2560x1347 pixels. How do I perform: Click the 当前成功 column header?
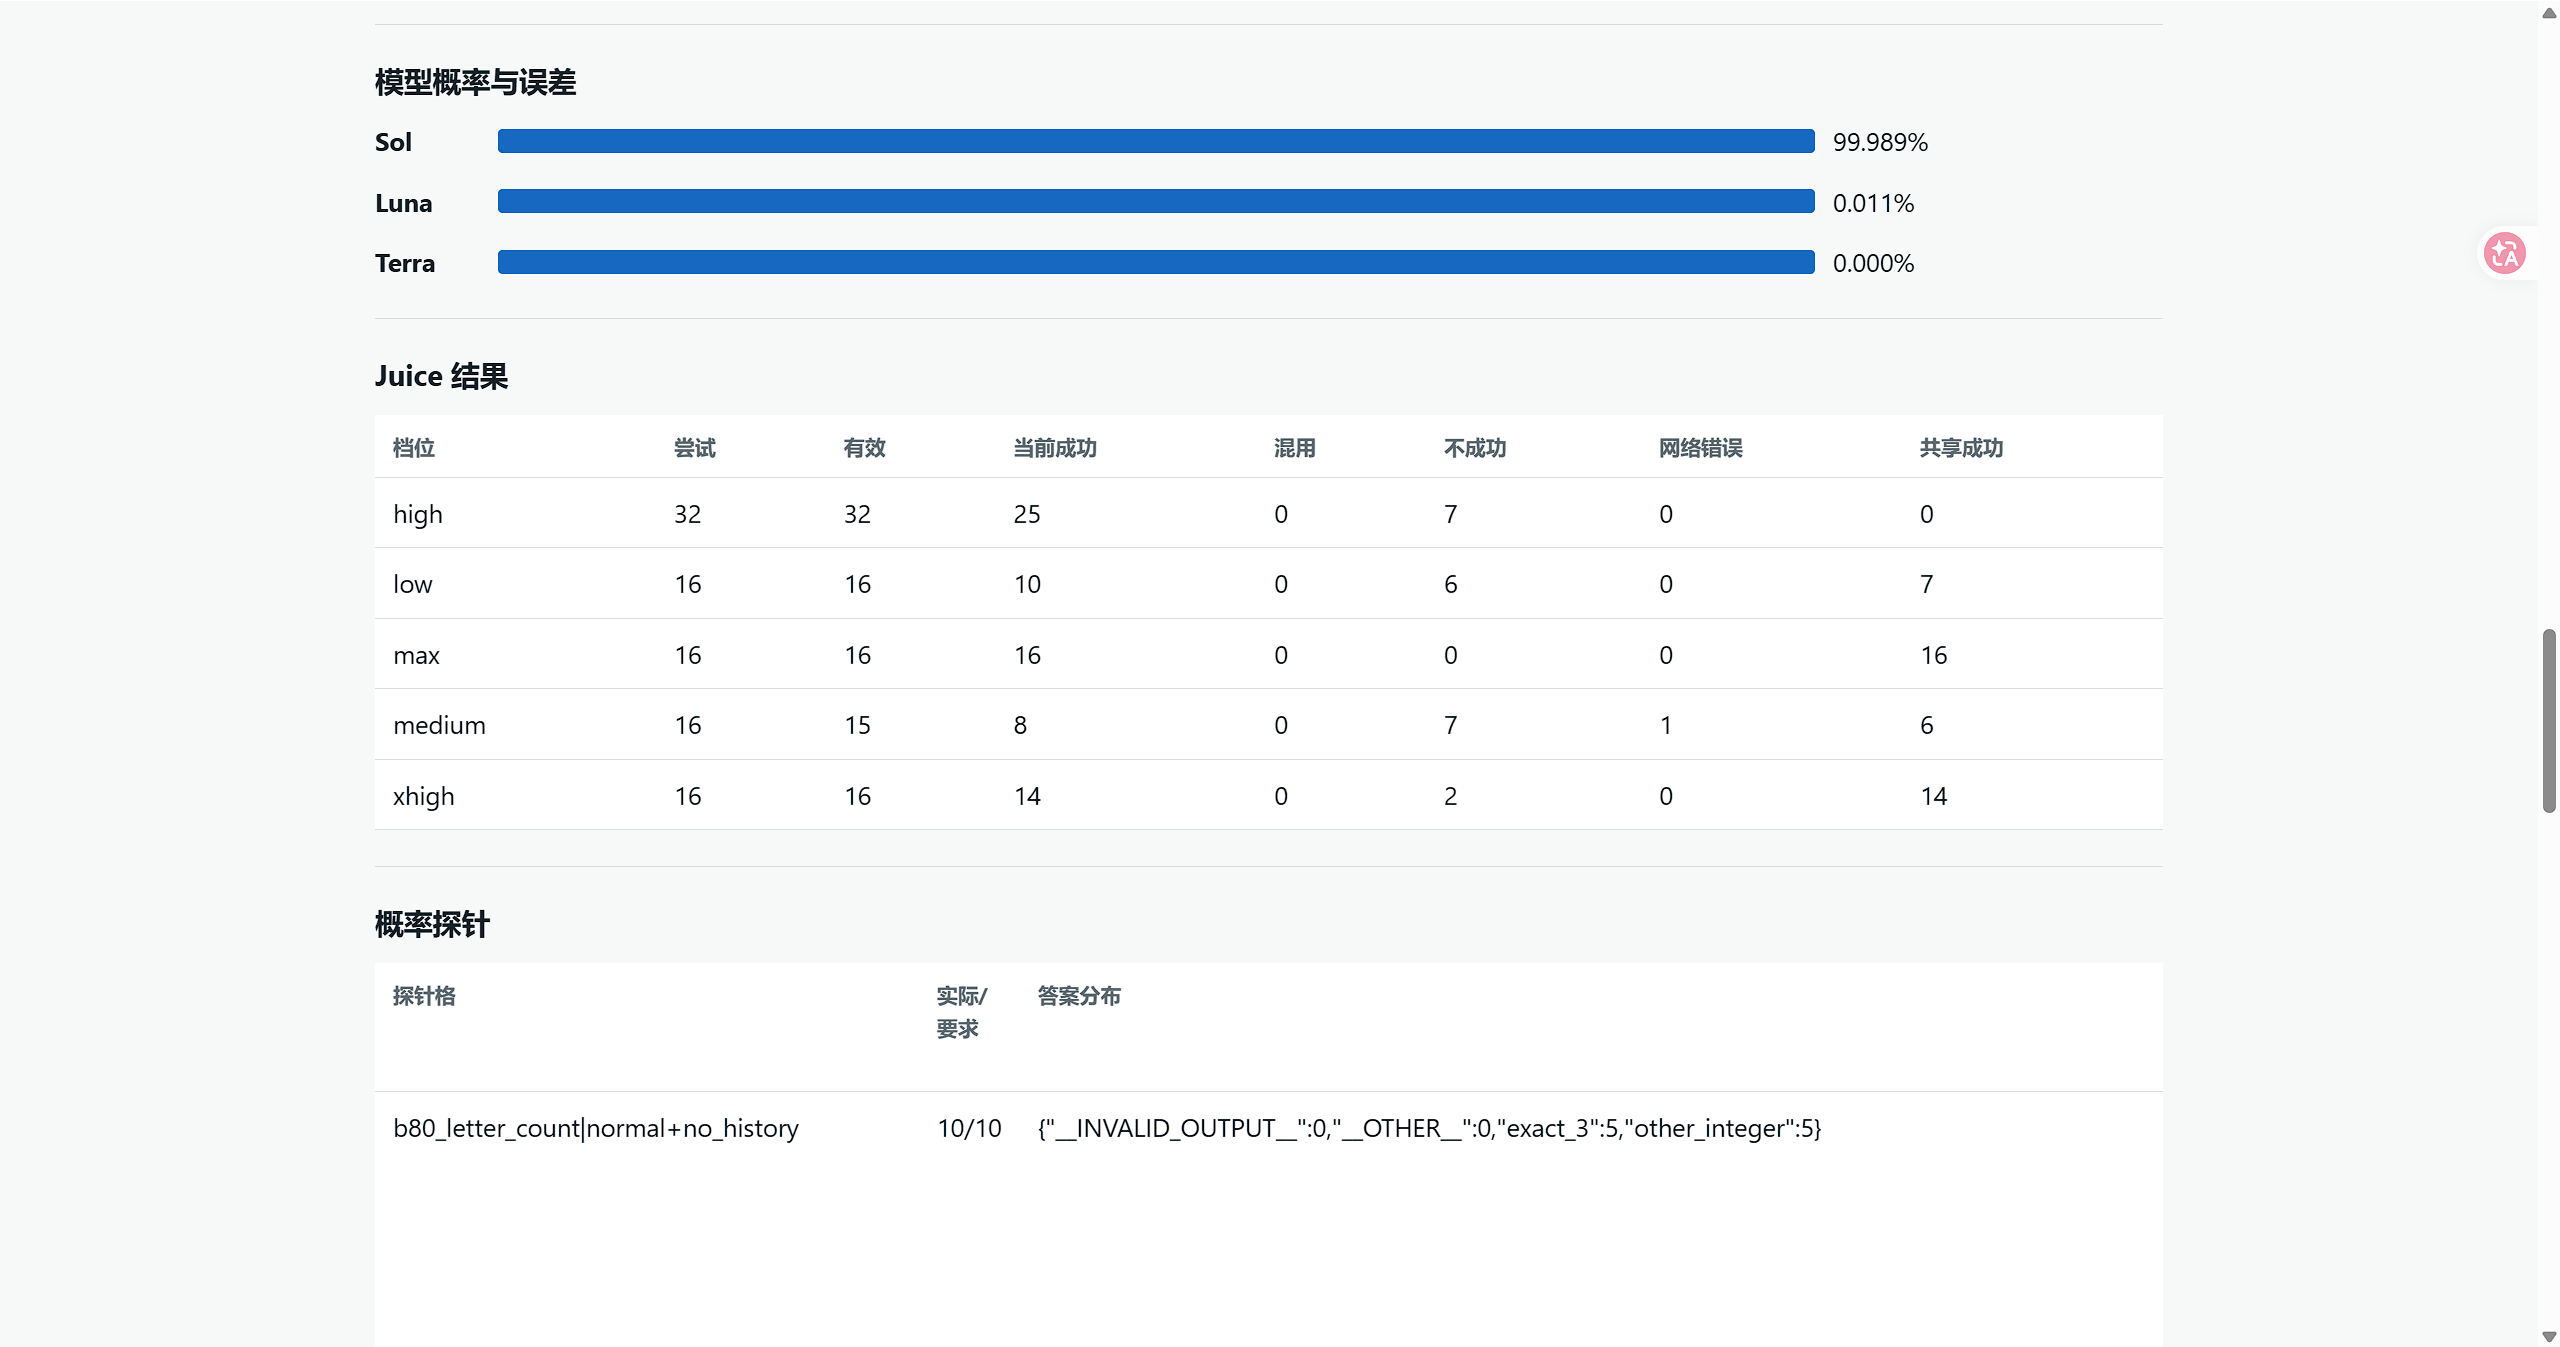(x=1055, y=448)
